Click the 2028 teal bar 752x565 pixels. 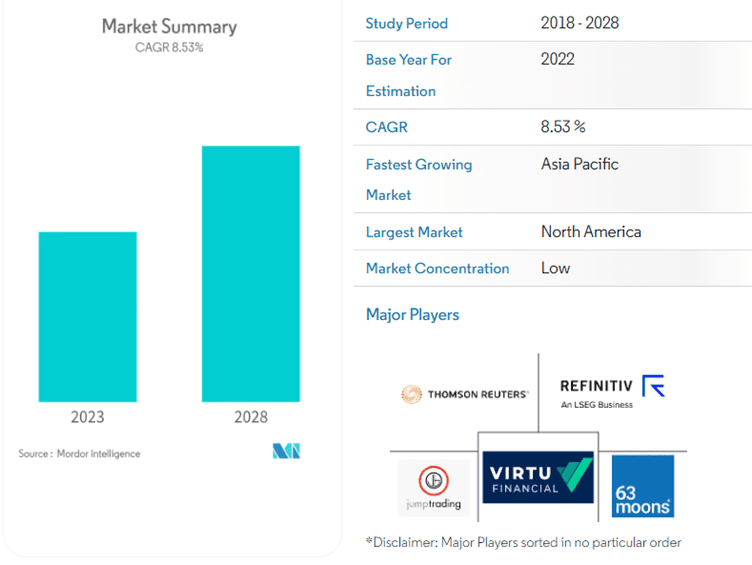click(x=250, y=274)
